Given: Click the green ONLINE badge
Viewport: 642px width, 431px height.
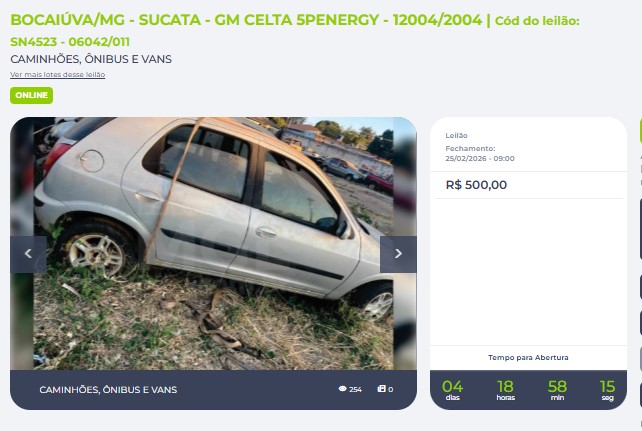Looking at the screenshot, I should coord(32,95).
